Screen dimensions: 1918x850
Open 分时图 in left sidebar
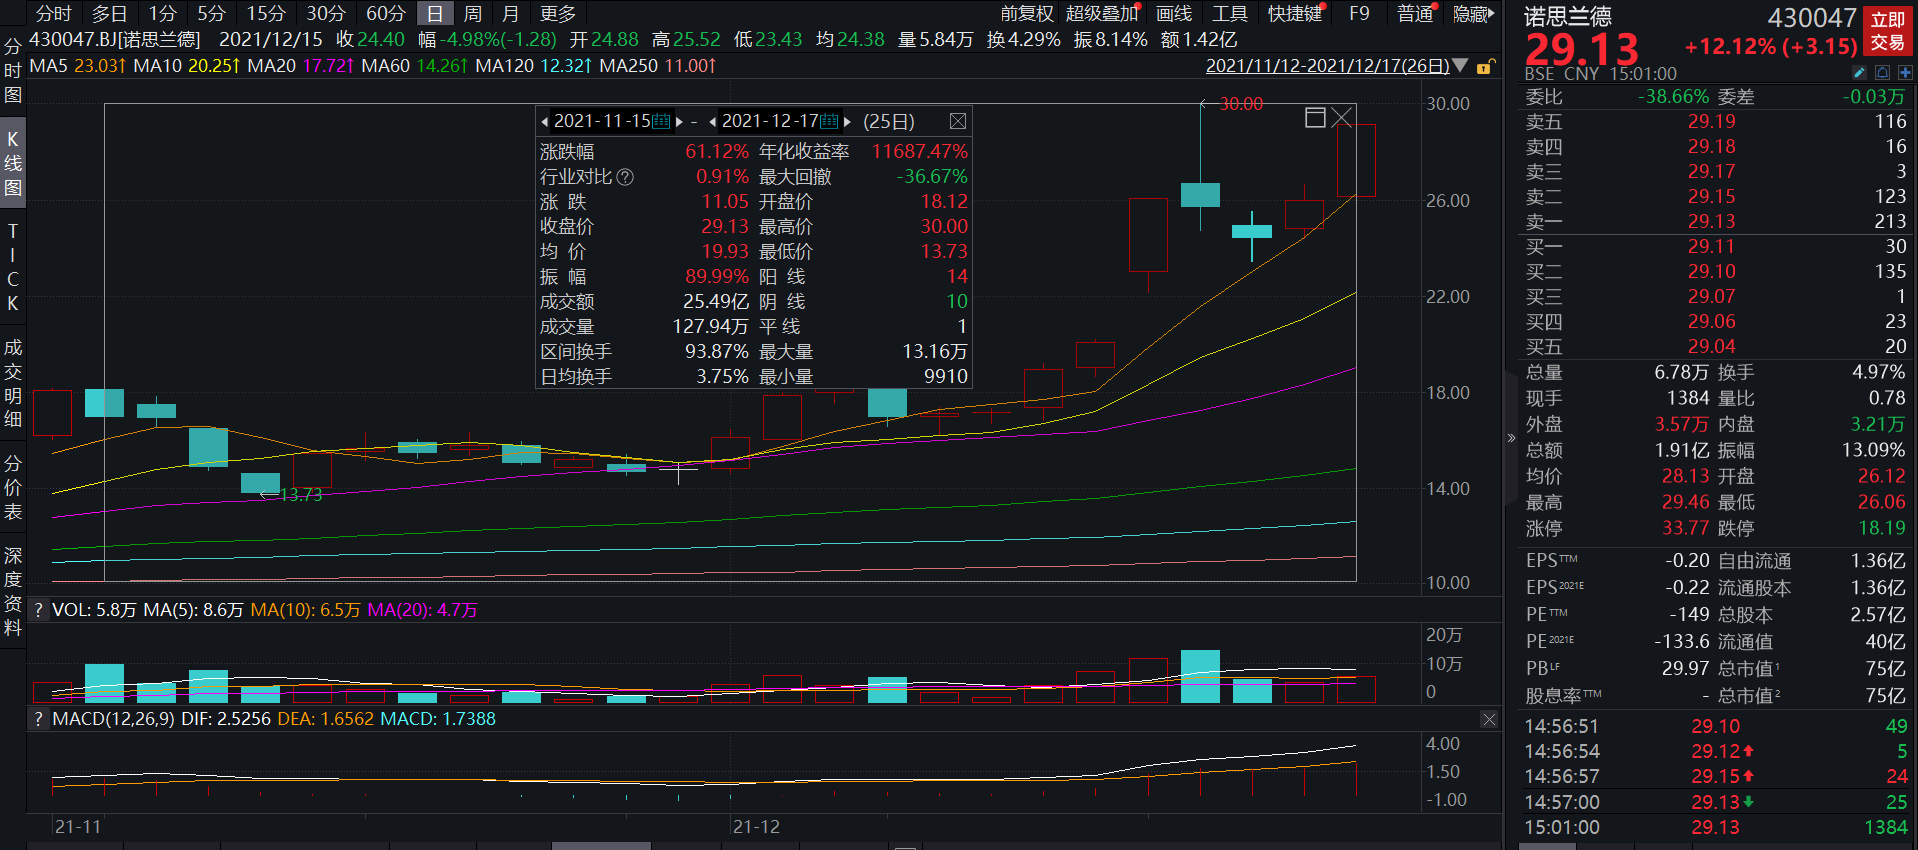coord(12,70)
